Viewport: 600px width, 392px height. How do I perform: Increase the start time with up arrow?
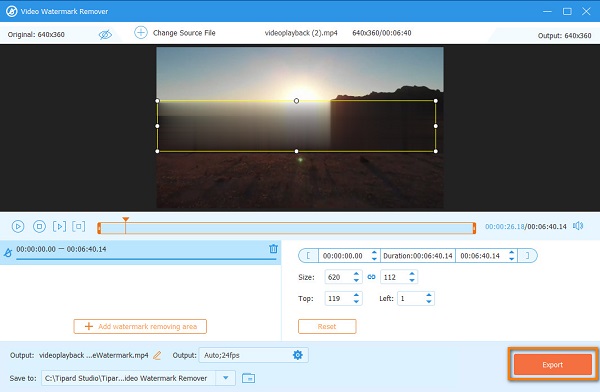374,253
